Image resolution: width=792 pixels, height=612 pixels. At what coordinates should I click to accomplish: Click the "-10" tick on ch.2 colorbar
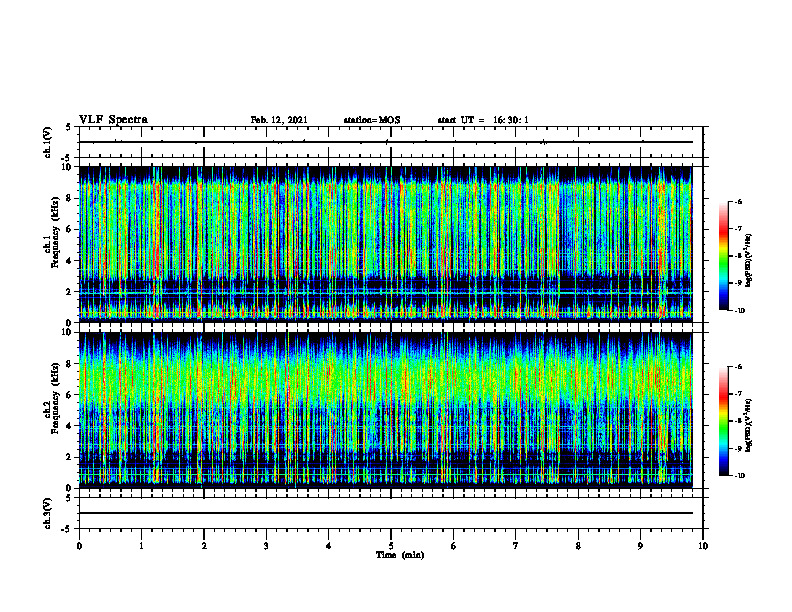[x=738, y=476]
